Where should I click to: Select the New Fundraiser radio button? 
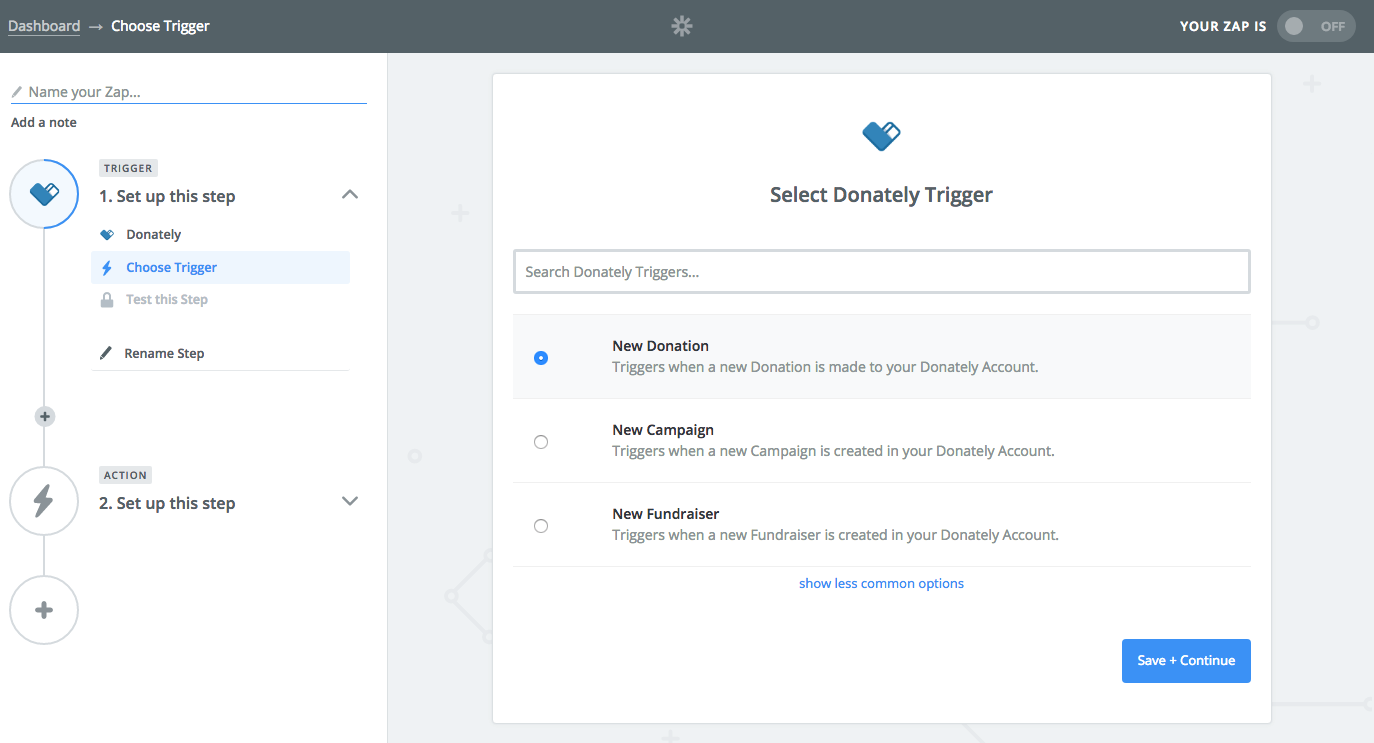coord(541,525)
